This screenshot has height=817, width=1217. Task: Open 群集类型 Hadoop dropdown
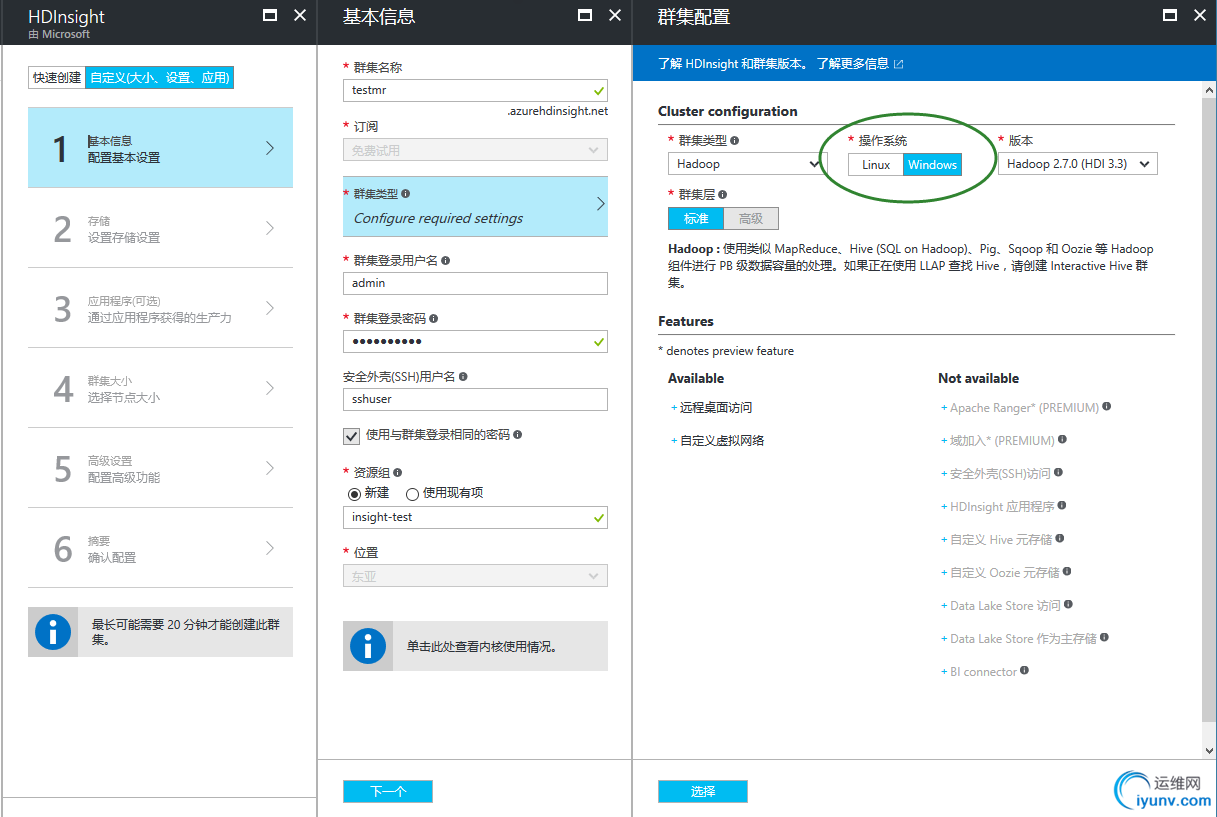tap(747, 164)
